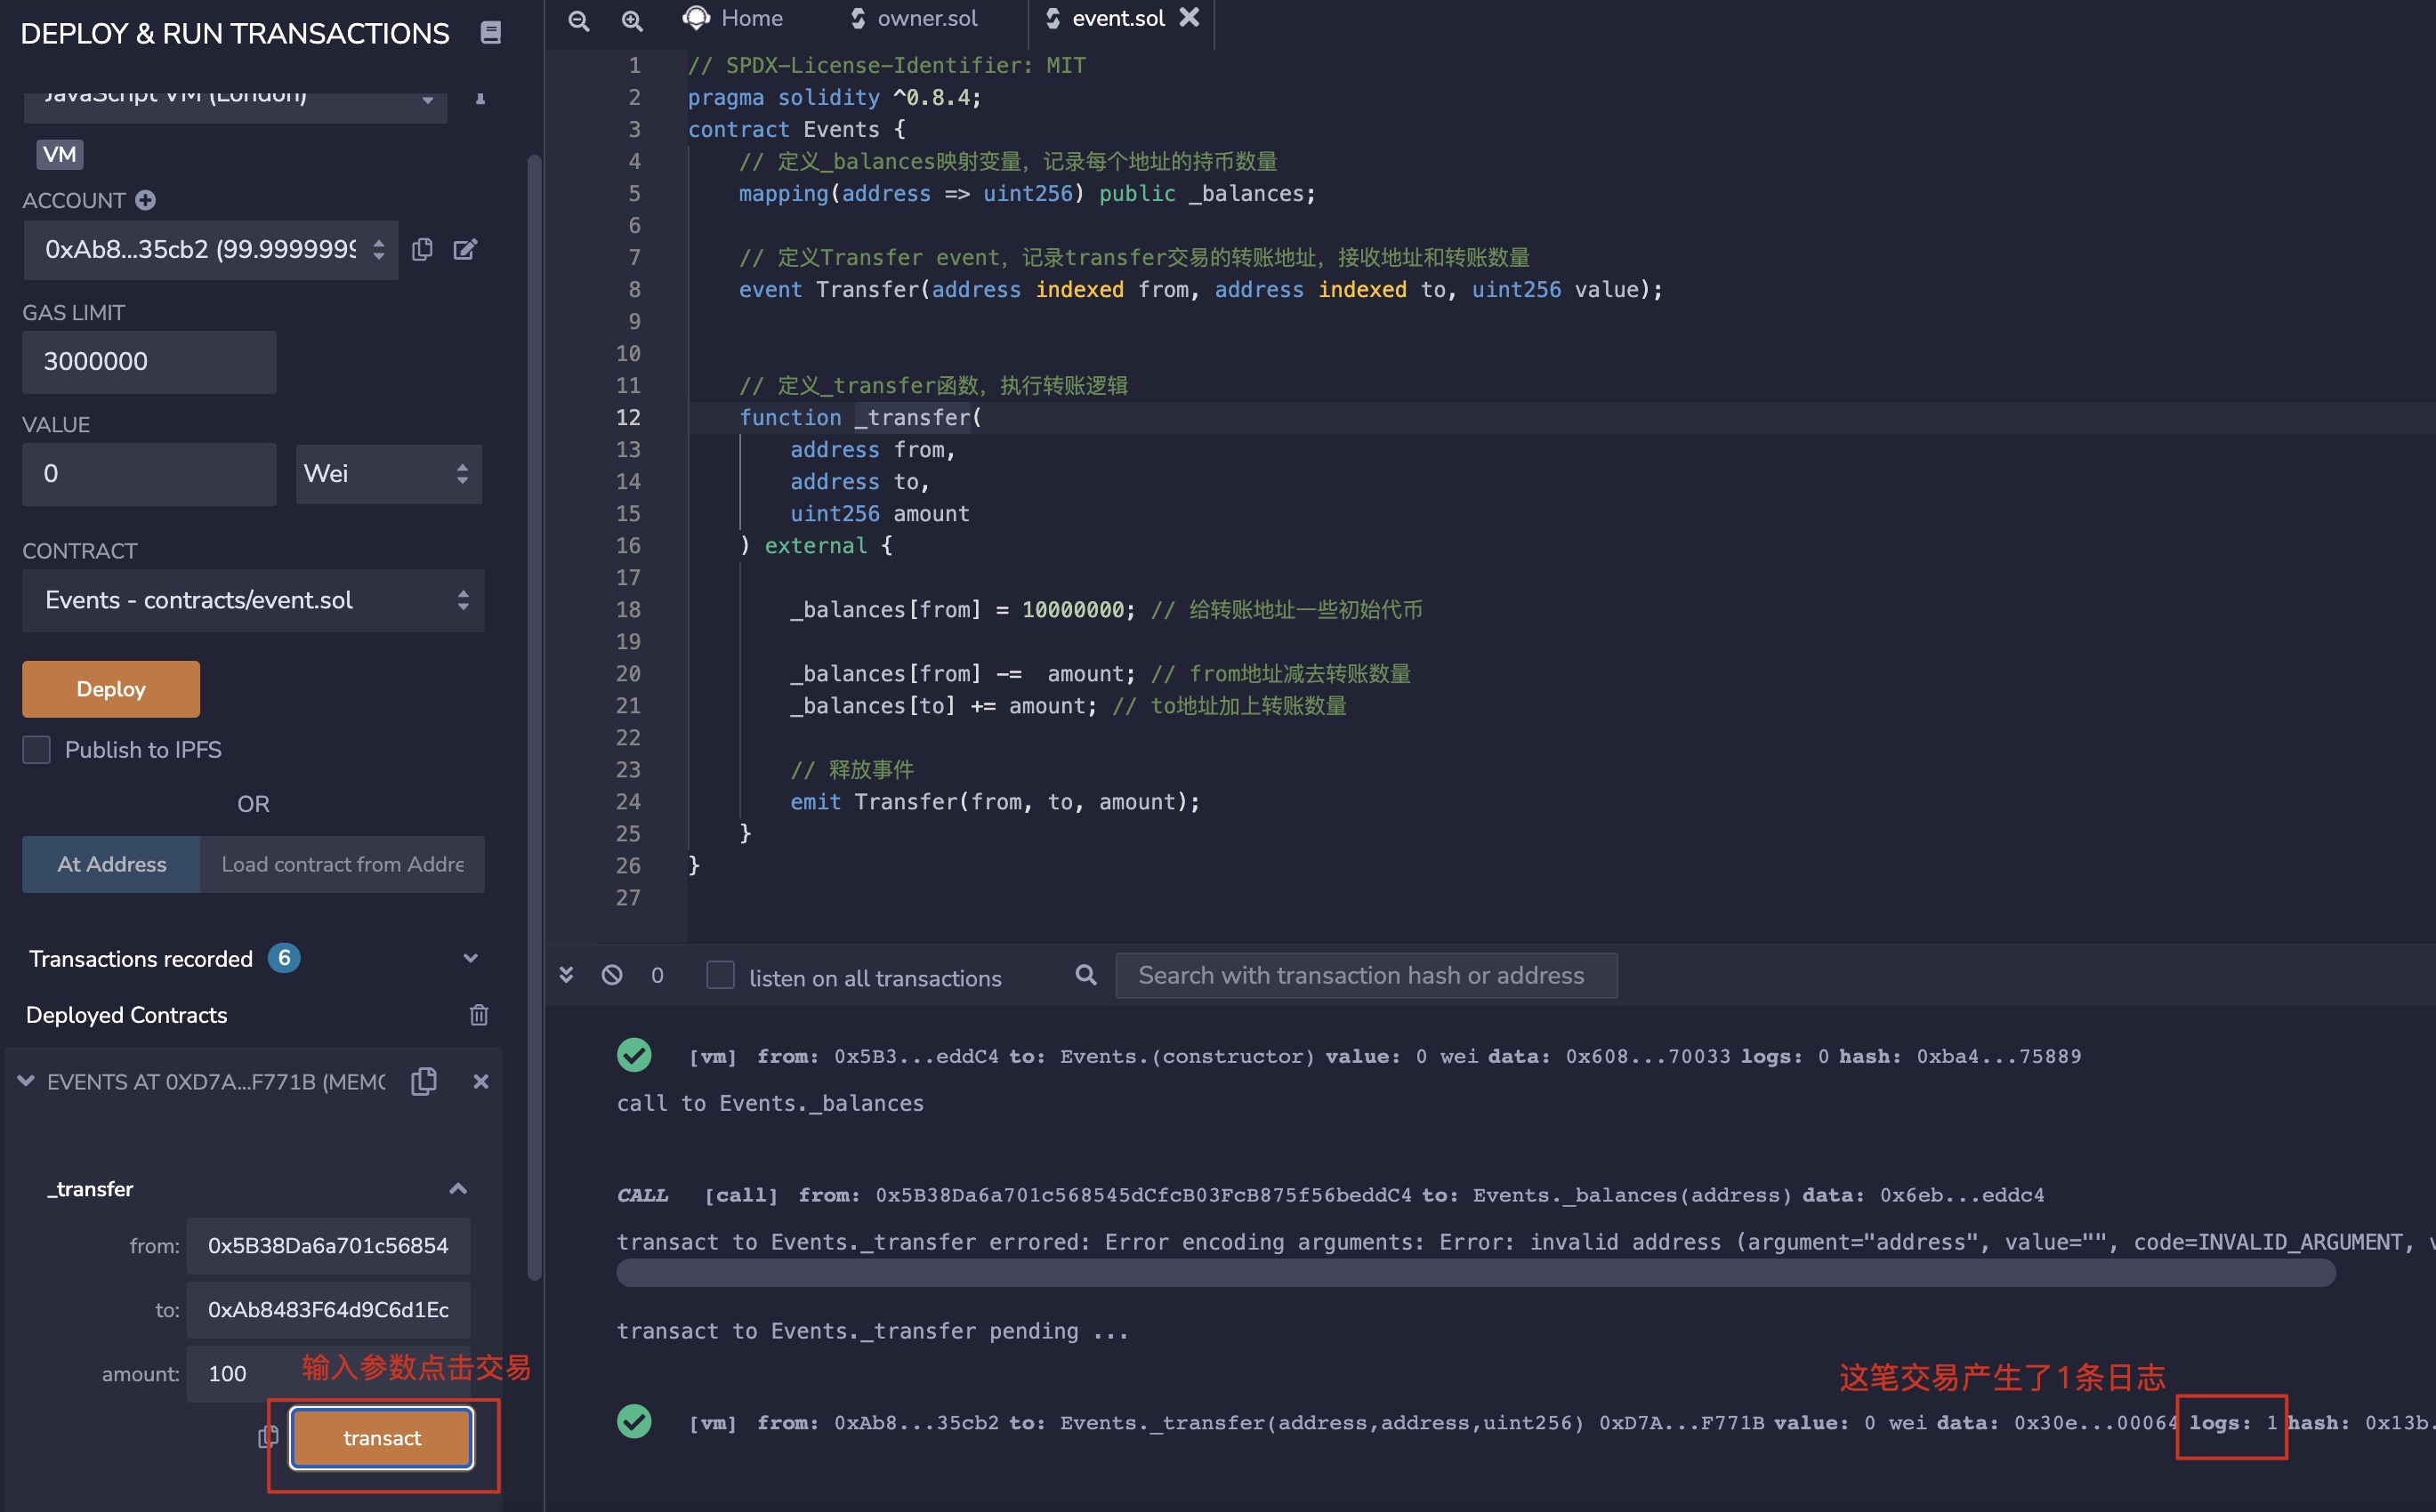Expand the Transactions recorded section
The height and width of the screenshot is (1512, 2436).
point(469,958)
